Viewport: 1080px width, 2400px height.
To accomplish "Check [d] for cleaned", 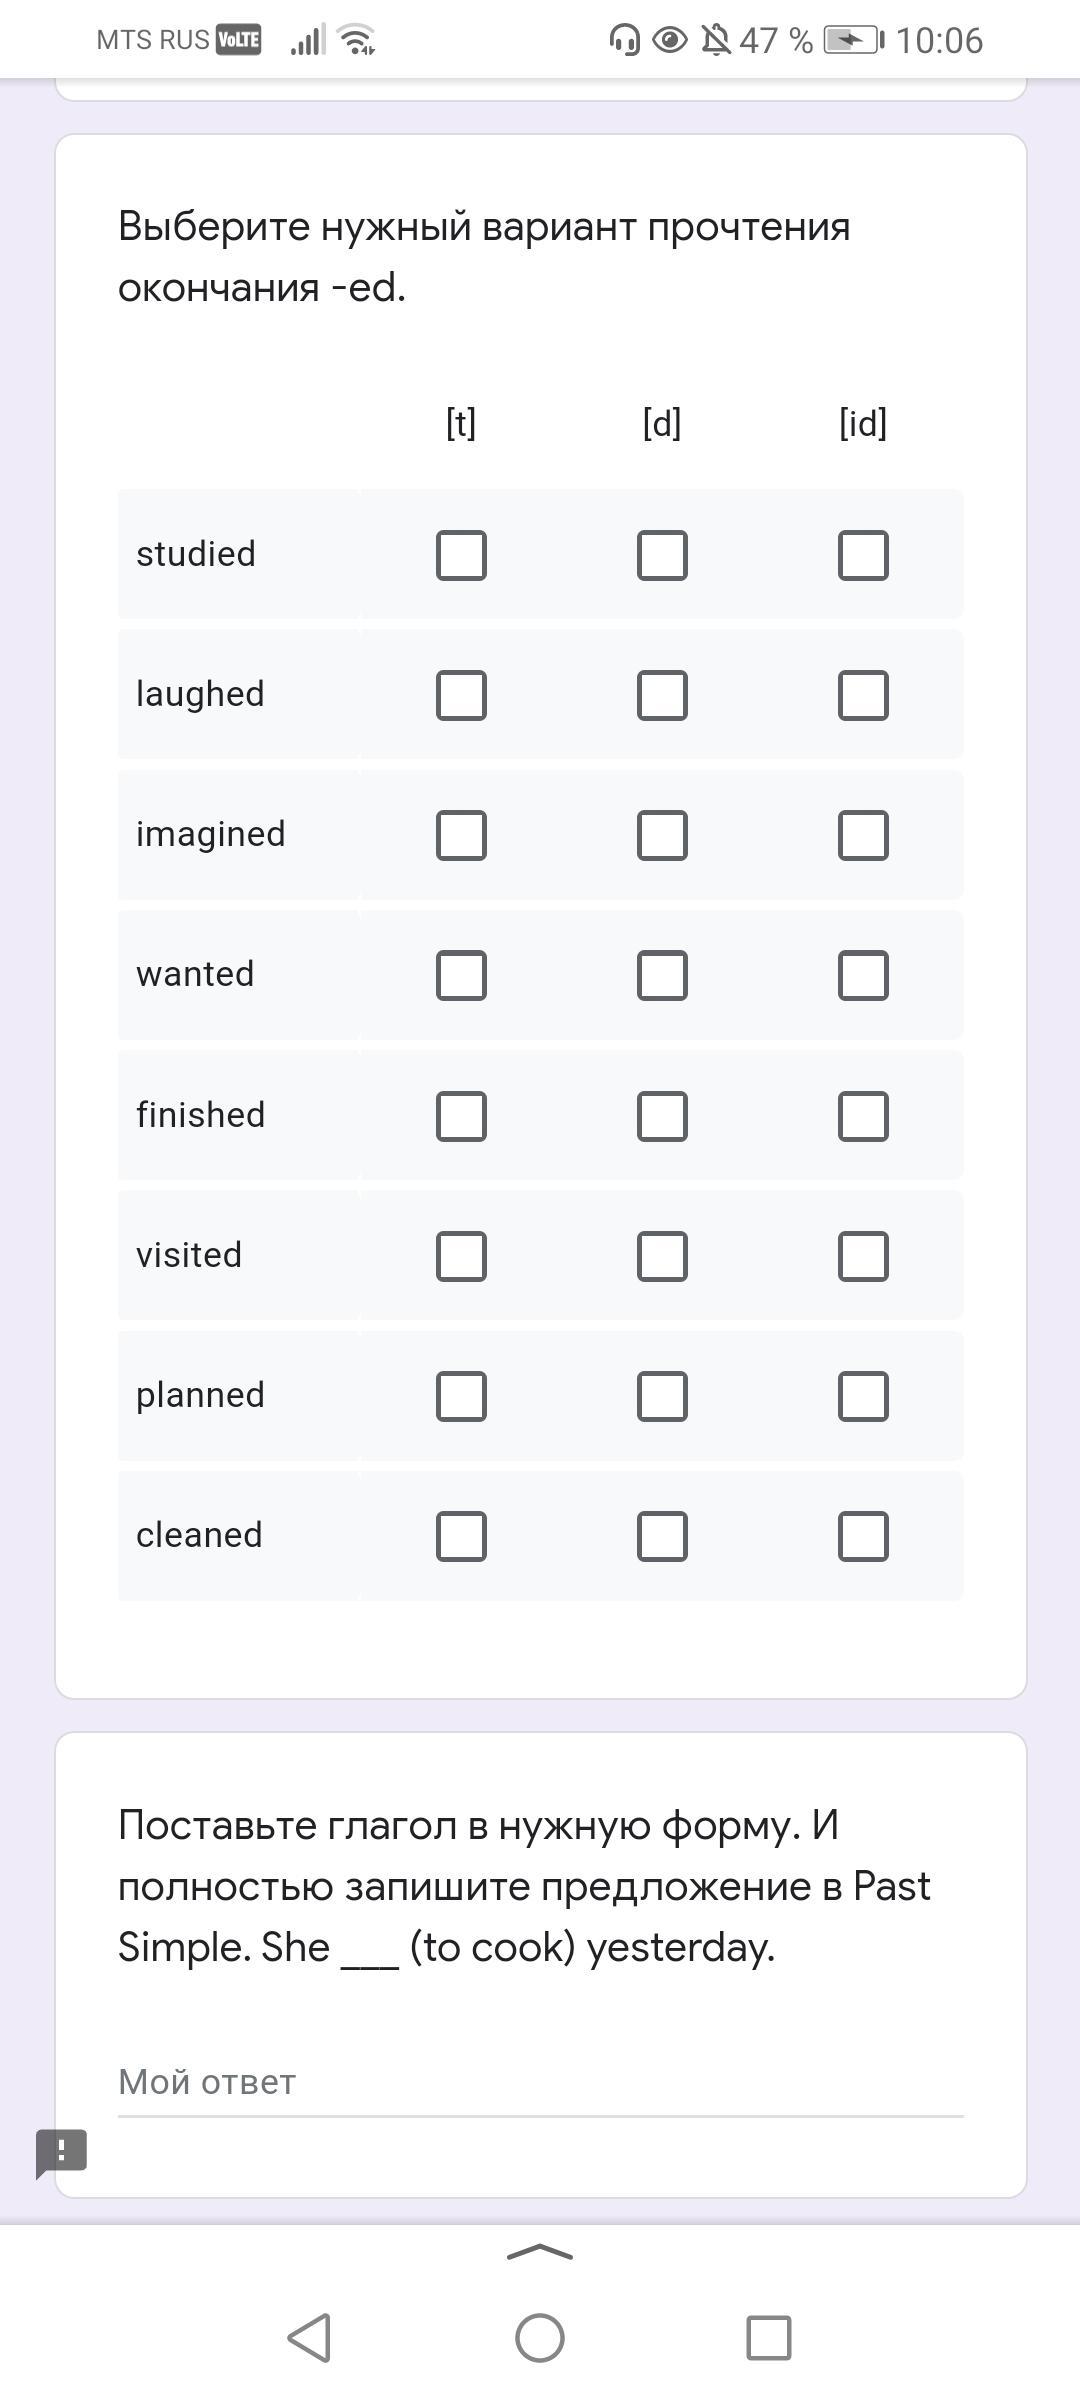I will 662,1536.
